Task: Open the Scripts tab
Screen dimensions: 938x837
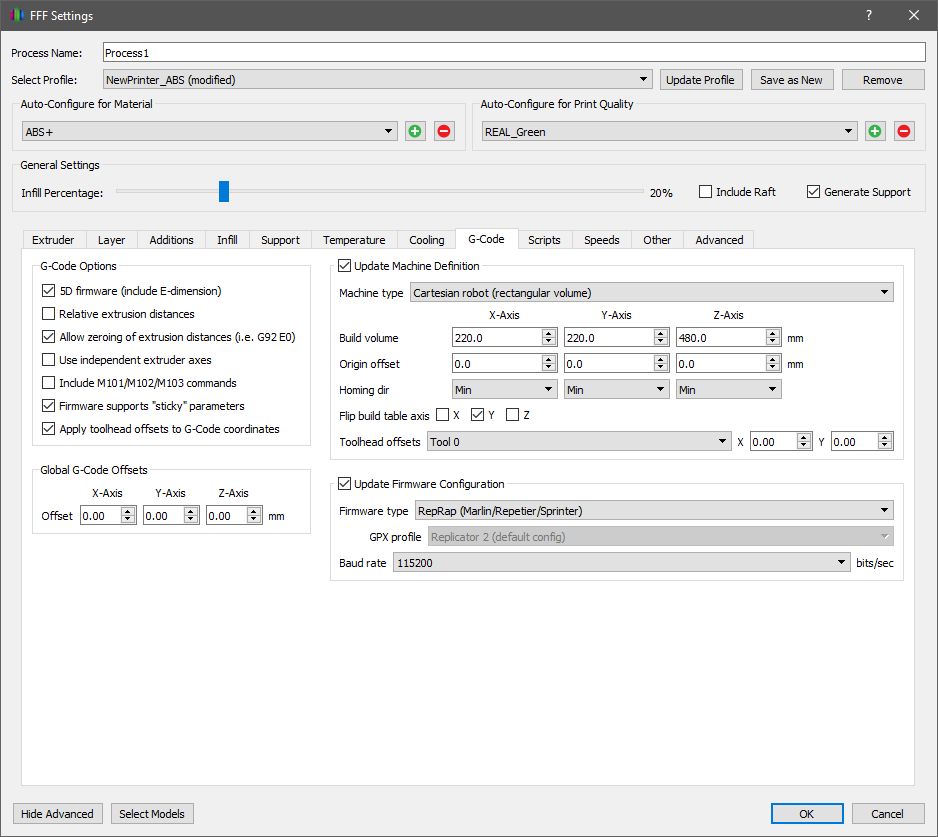Action: pos(544,240)
